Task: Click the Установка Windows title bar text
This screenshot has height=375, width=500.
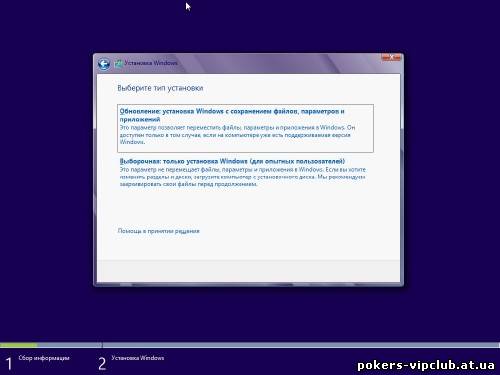Action: coord(151,63)
